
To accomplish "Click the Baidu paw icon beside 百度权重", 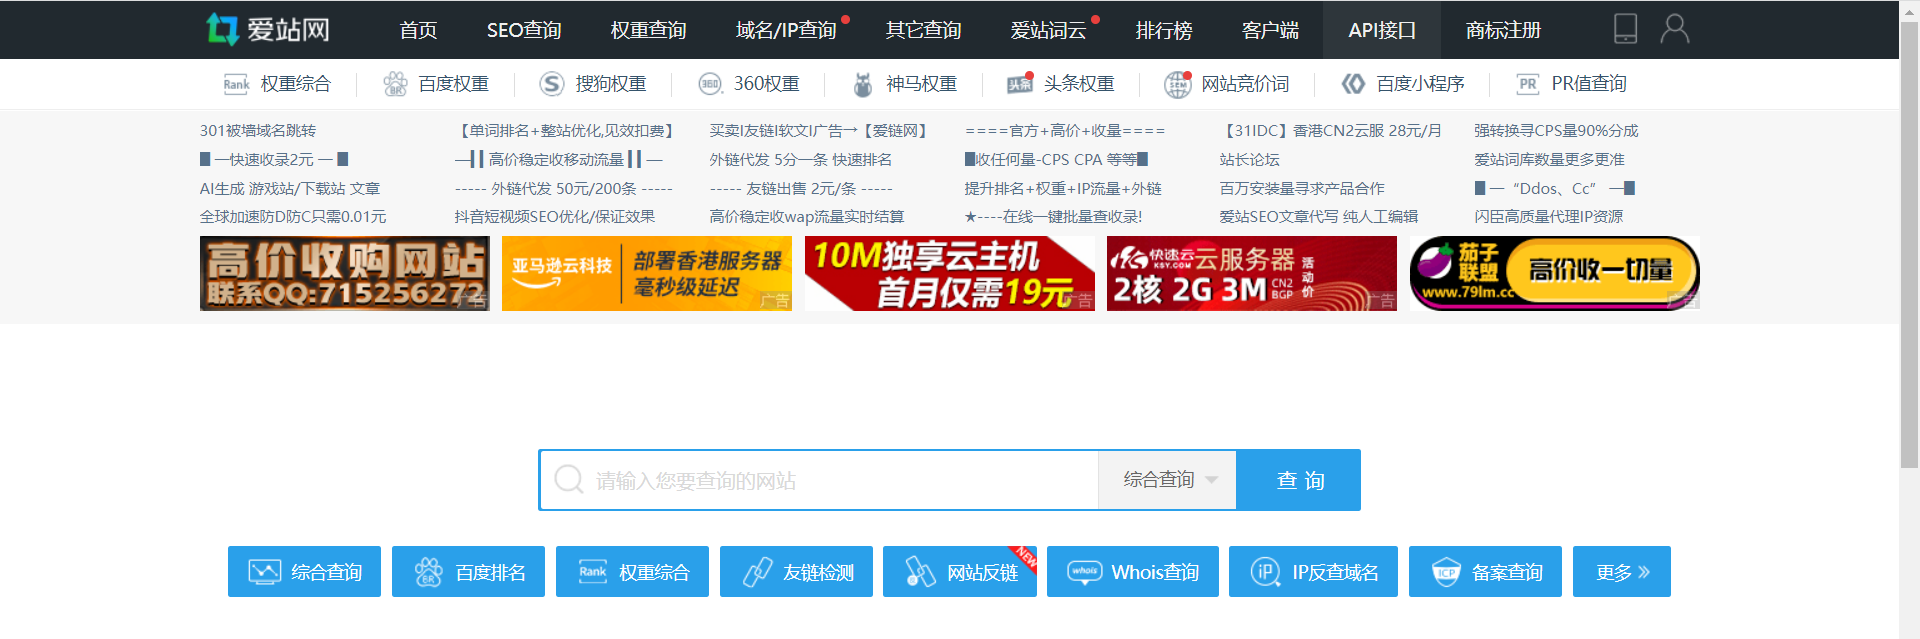I will (395, 84).
